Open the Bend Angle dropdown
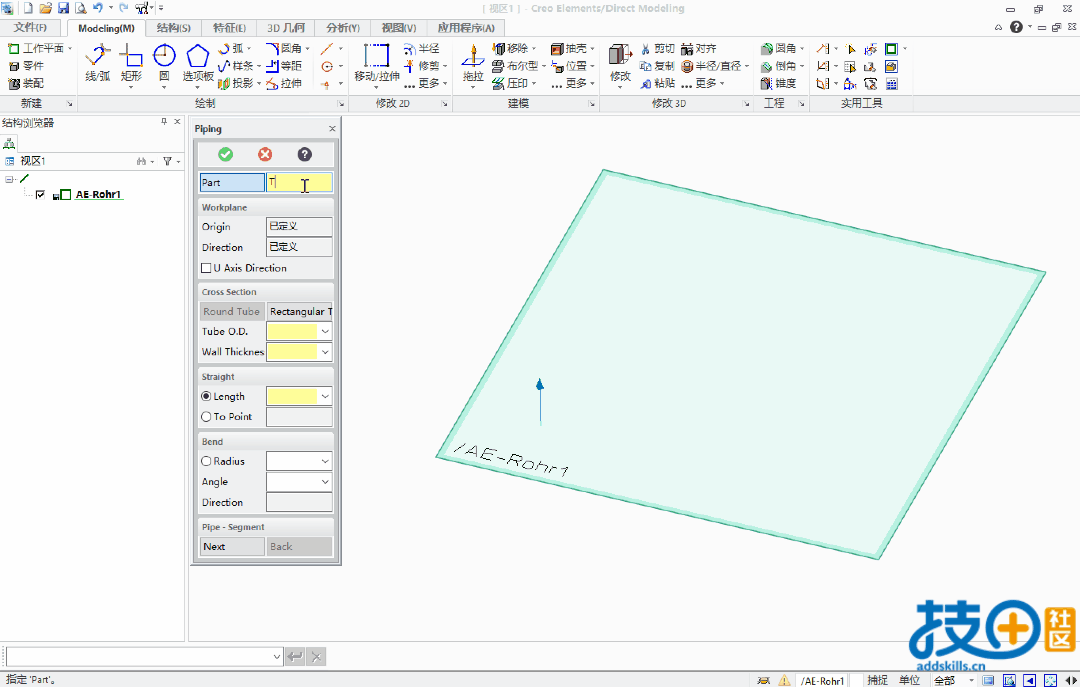The width and height of the screenshot is (1080, 687). tap(325, 482)
